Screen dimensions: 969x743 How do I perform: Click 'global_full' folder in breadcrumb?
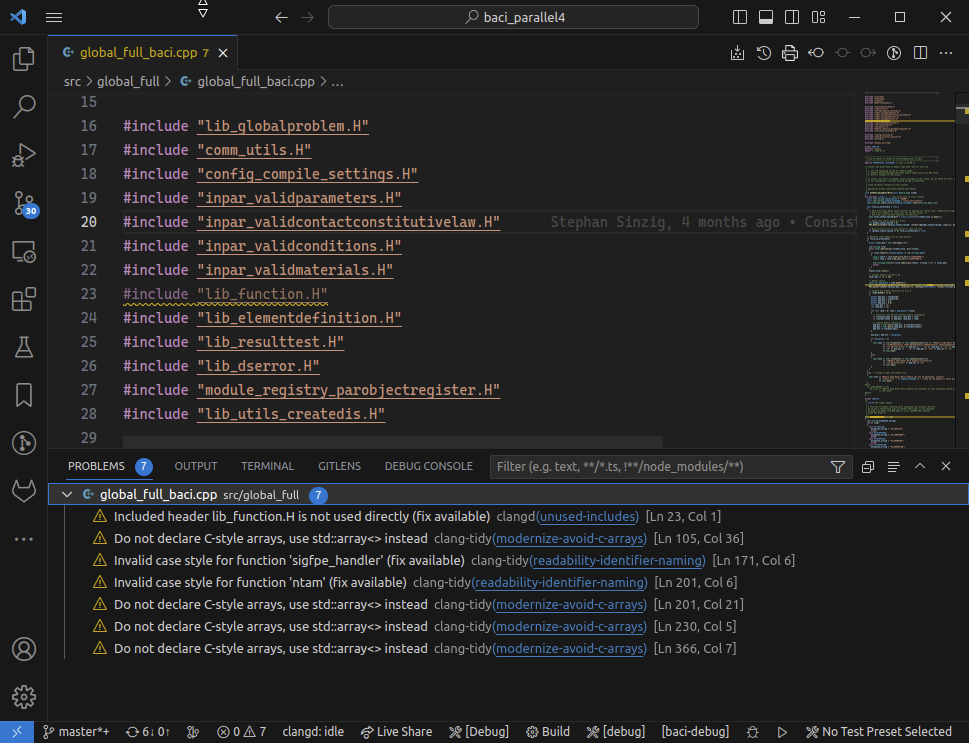pos(128,82)
